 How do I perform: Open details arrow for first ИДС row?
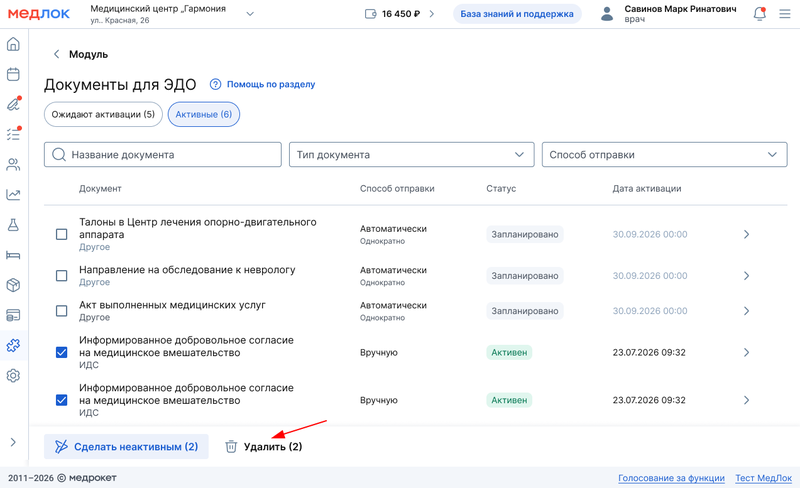[746, 352]
